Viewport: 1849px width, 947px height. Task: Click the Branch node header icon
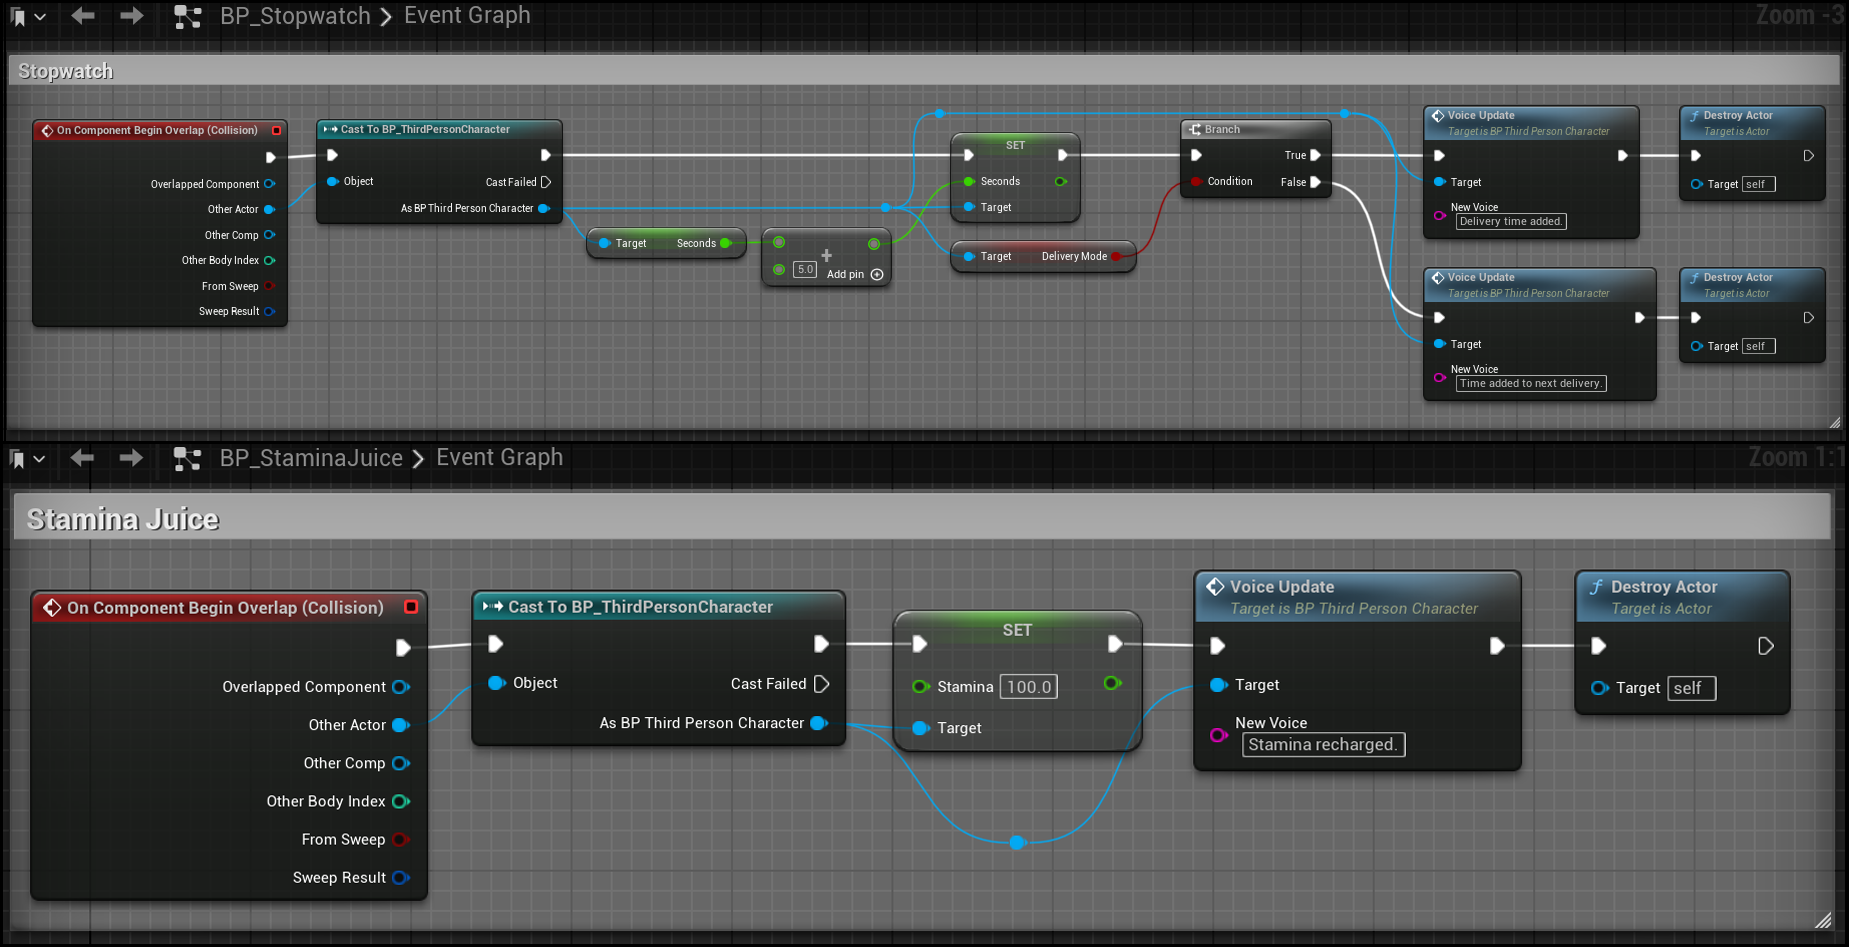coord(1195,130)
